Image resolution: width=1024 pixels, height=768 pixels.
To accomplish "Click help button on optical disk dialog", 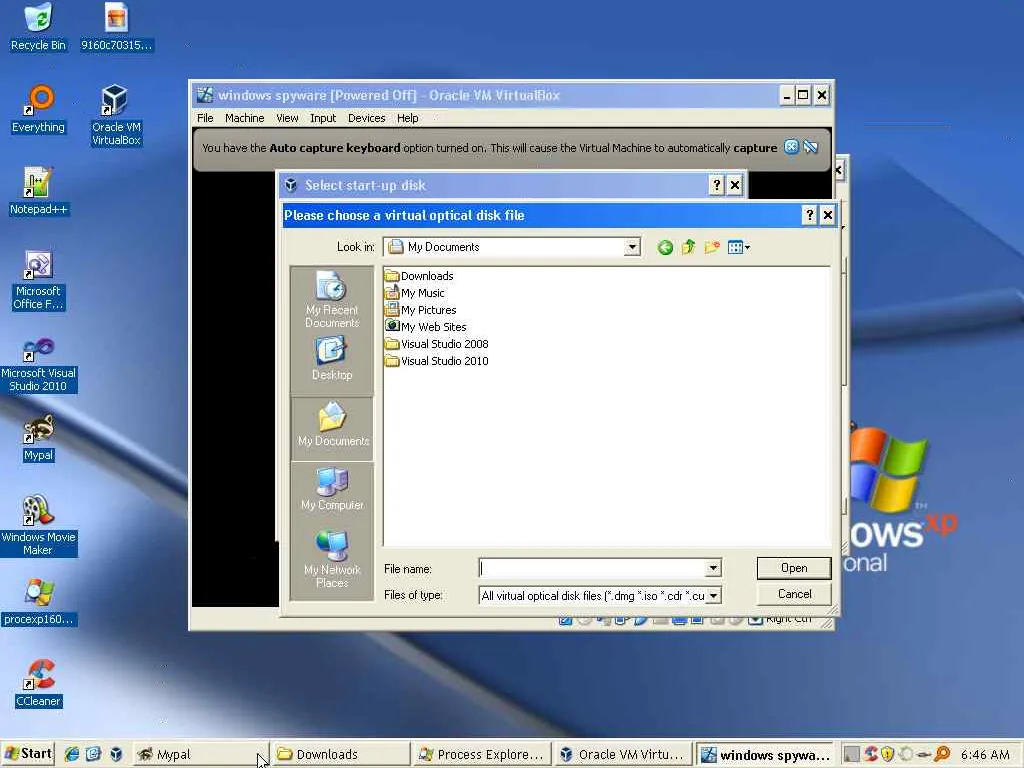I will coord(809,215).
